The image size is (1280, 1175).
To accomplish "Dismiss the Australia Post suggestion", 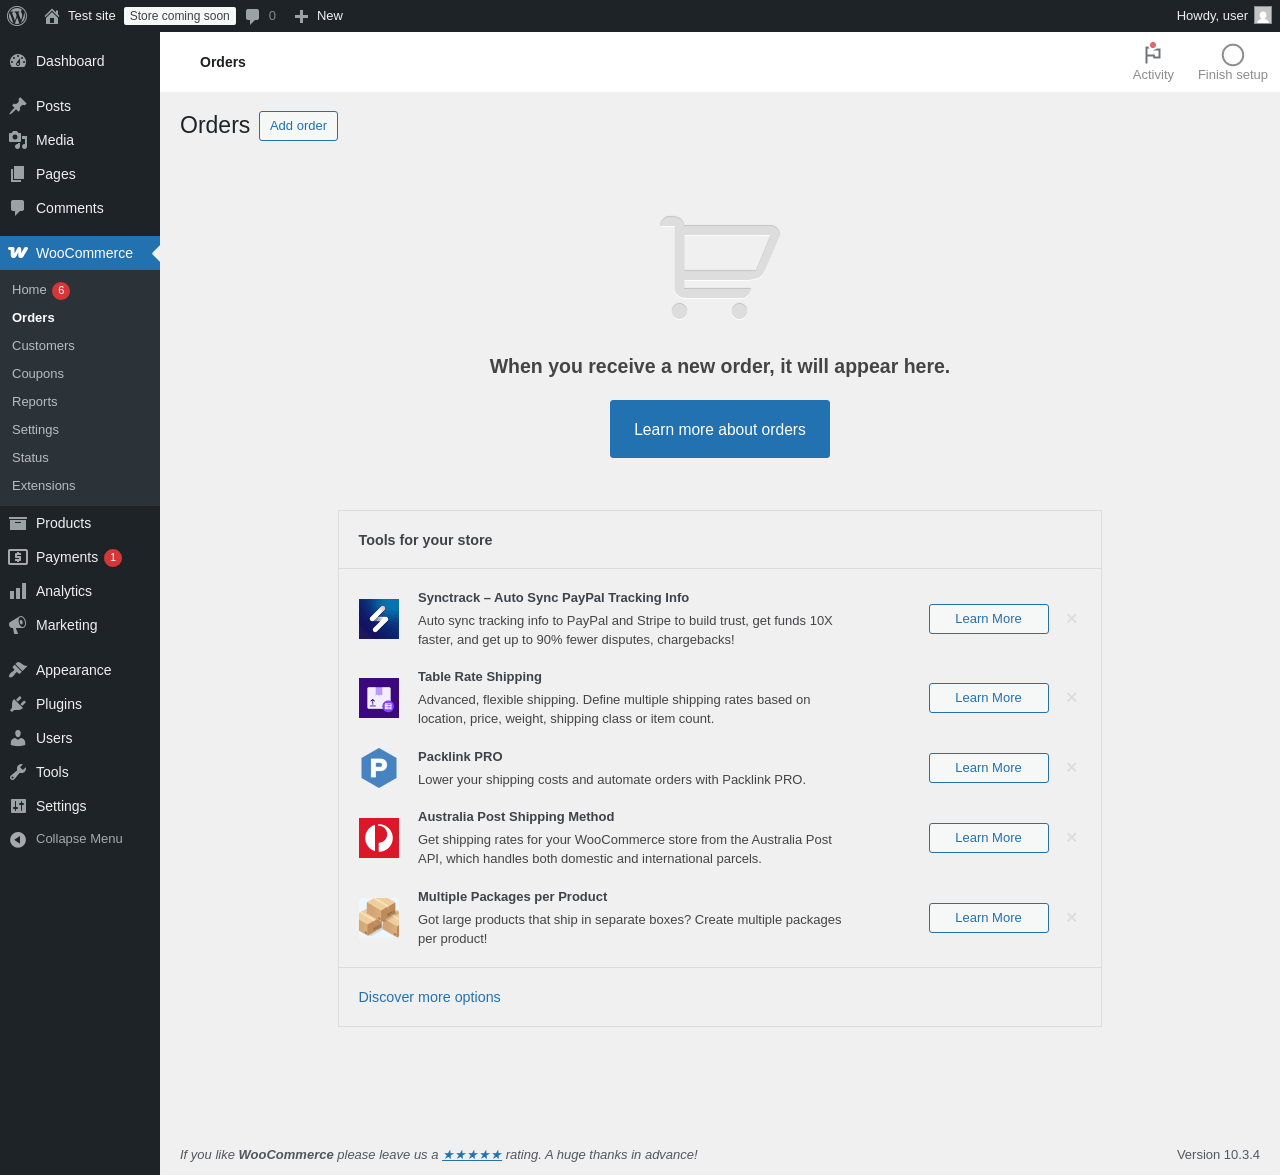I will 1071,838.
